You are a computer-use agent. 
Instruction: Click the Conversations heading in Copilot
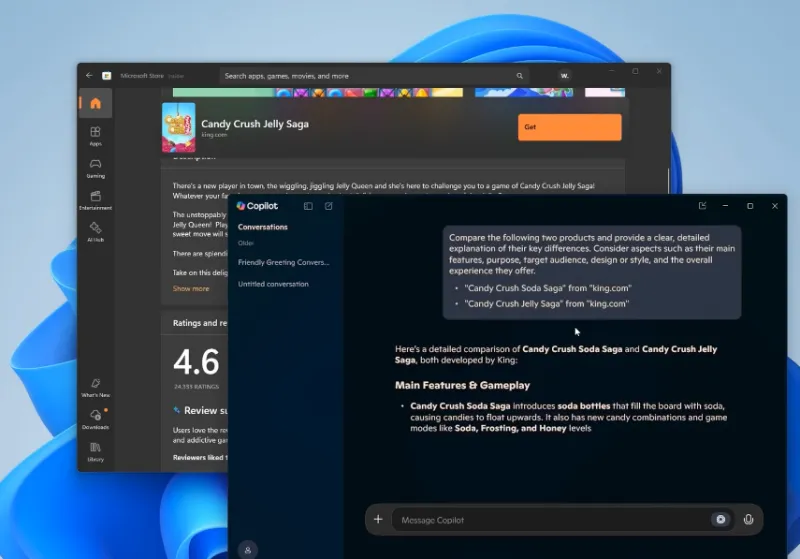263,227
